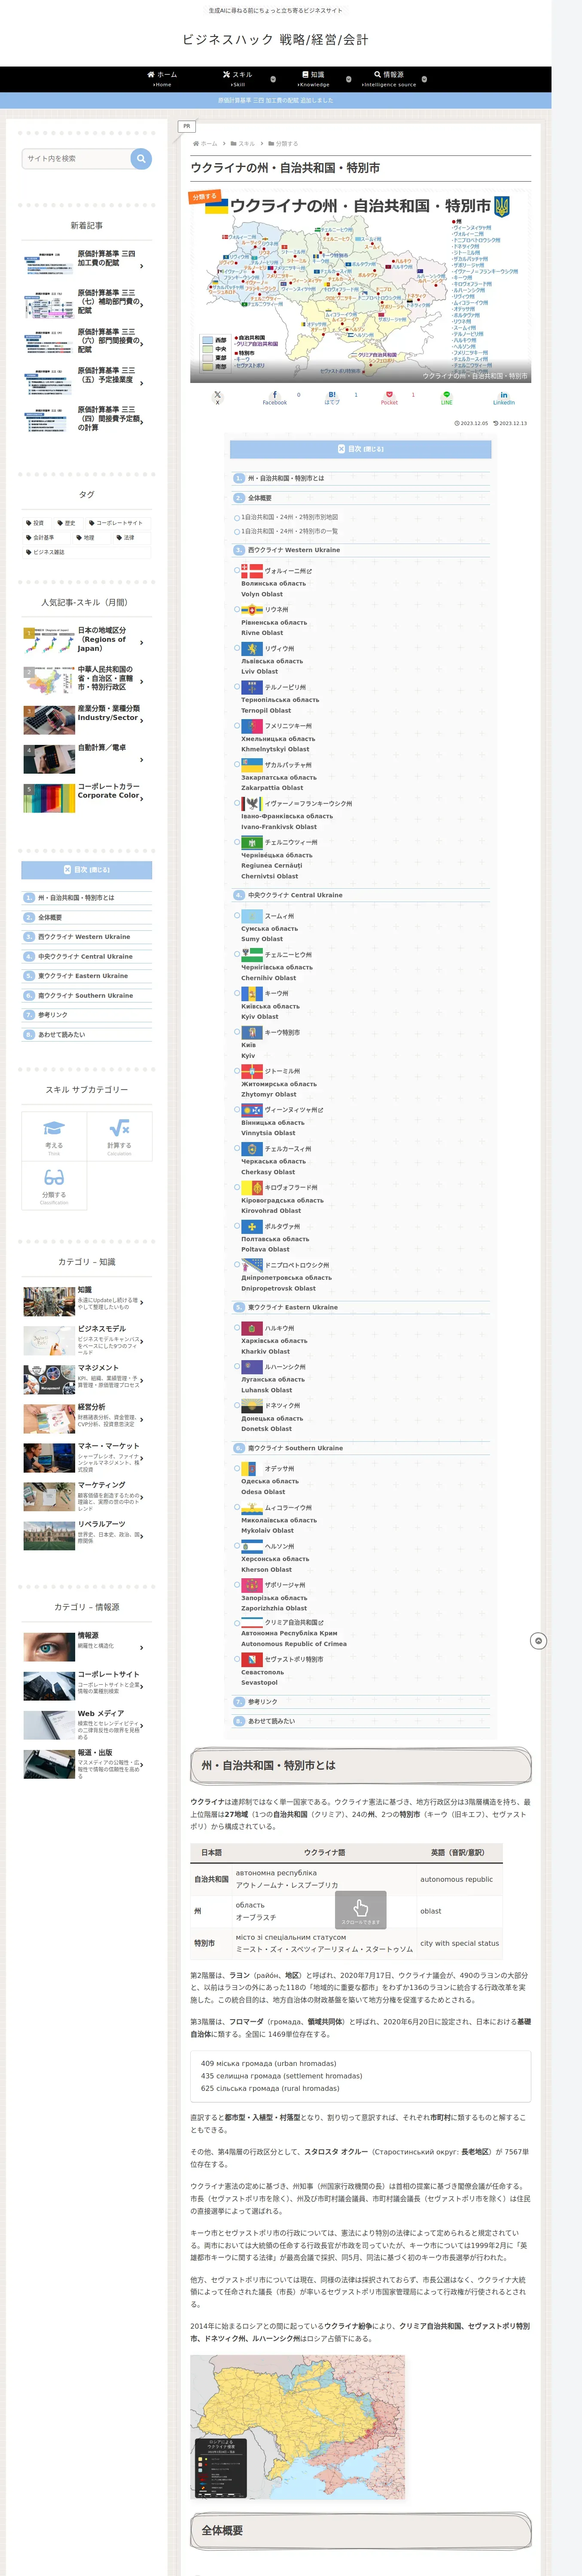The width and height of the screenshot is (582, 2576).
Task: Open the コーポレートサイト tag link
Action: tap(118, 523)
